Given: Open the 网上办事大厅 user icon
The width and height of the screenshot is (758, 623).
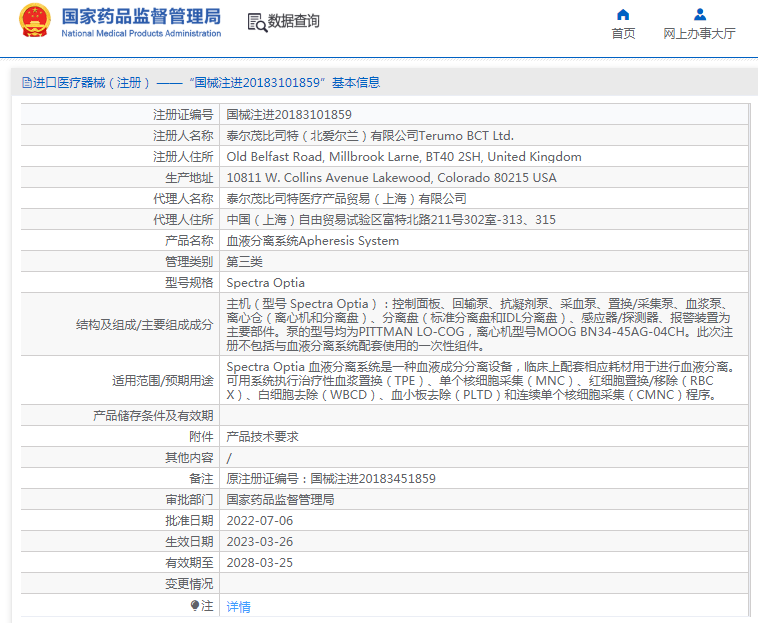Looking at the screenshot, I should click(700, 14).
